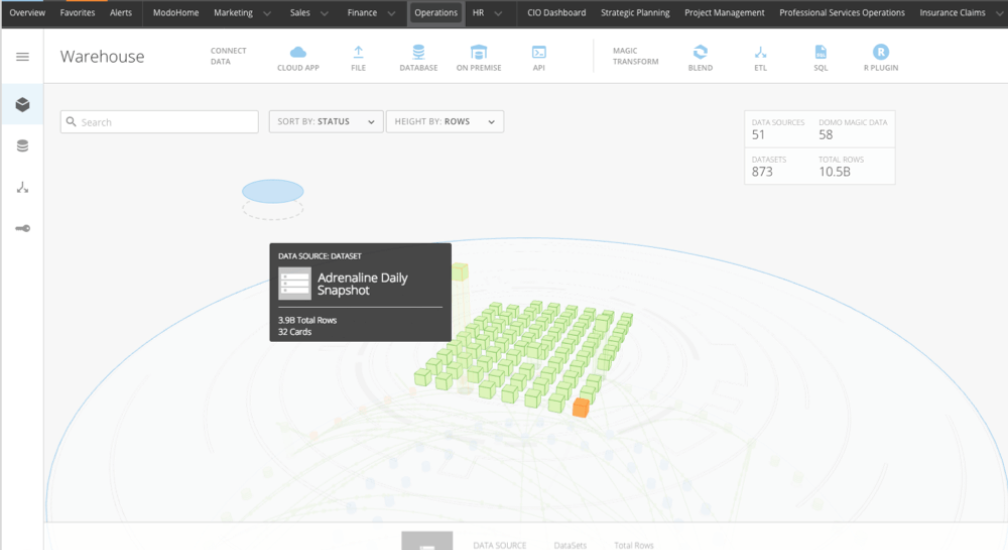Expand the HR menu chevron

[x=498, y=13]
